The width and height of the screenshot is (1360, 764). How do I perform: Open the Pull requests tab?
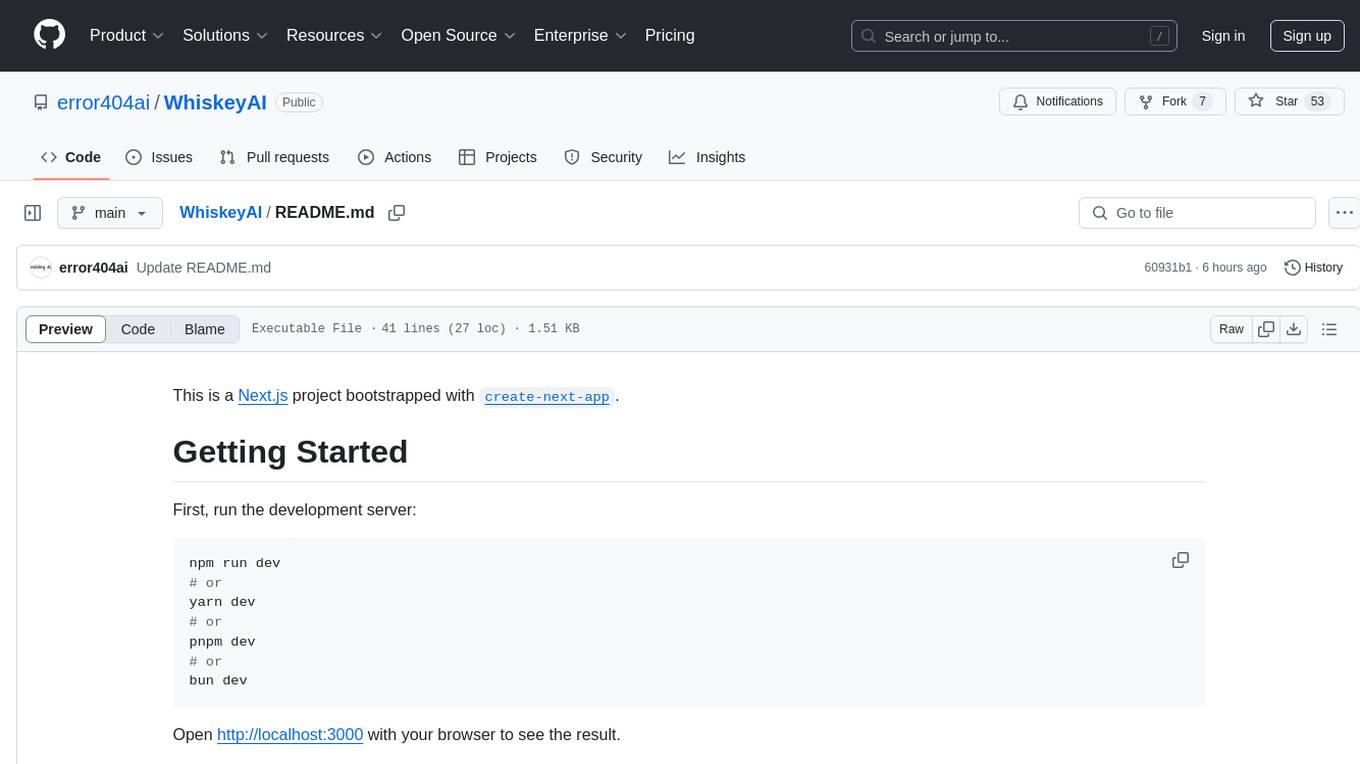click(x=274, y=157)
